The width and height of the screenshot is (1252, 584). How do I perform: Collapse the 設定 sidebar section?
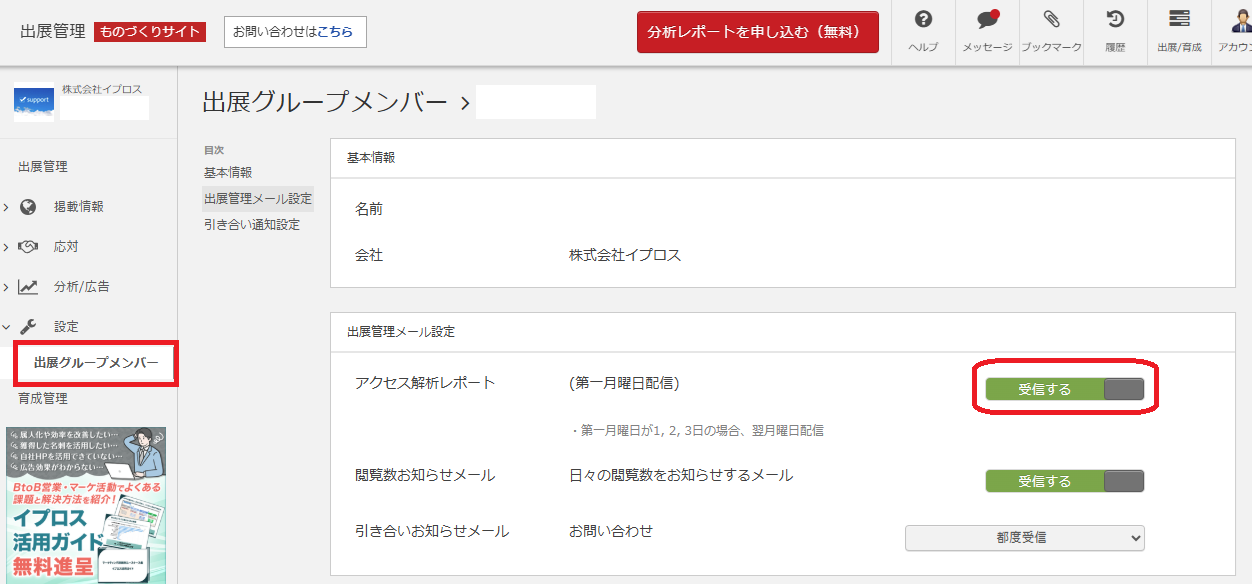6,327
